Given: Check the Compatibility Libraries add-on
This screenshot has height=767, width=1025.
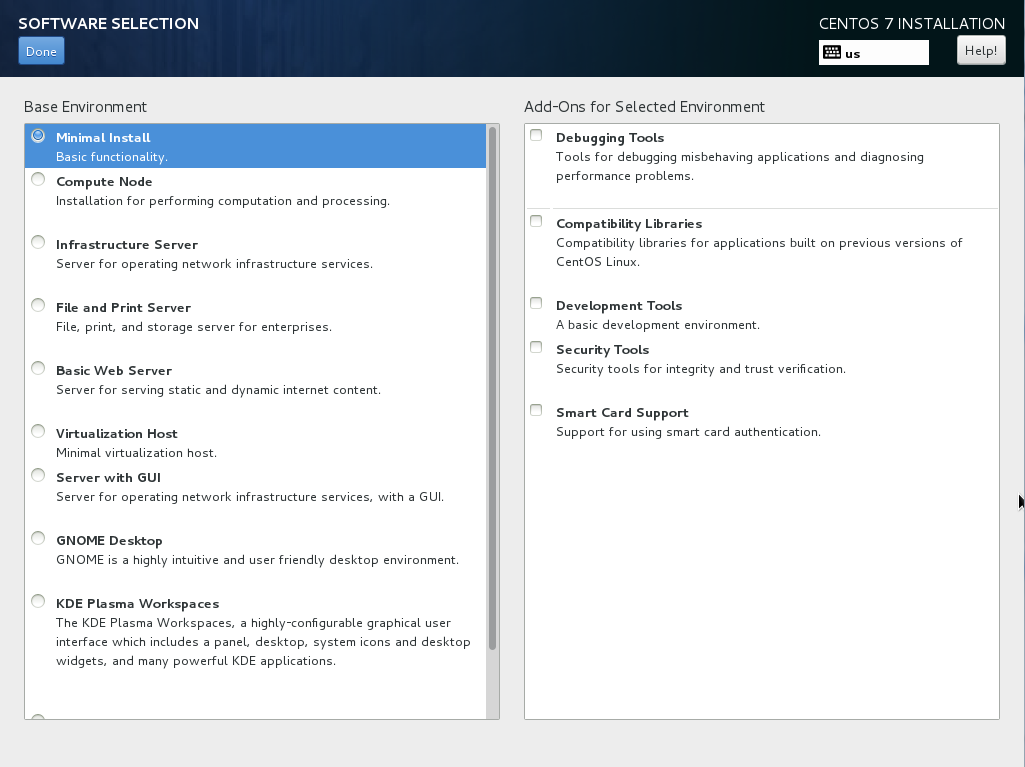Looking at the screenshot, I should coord(537,222).
